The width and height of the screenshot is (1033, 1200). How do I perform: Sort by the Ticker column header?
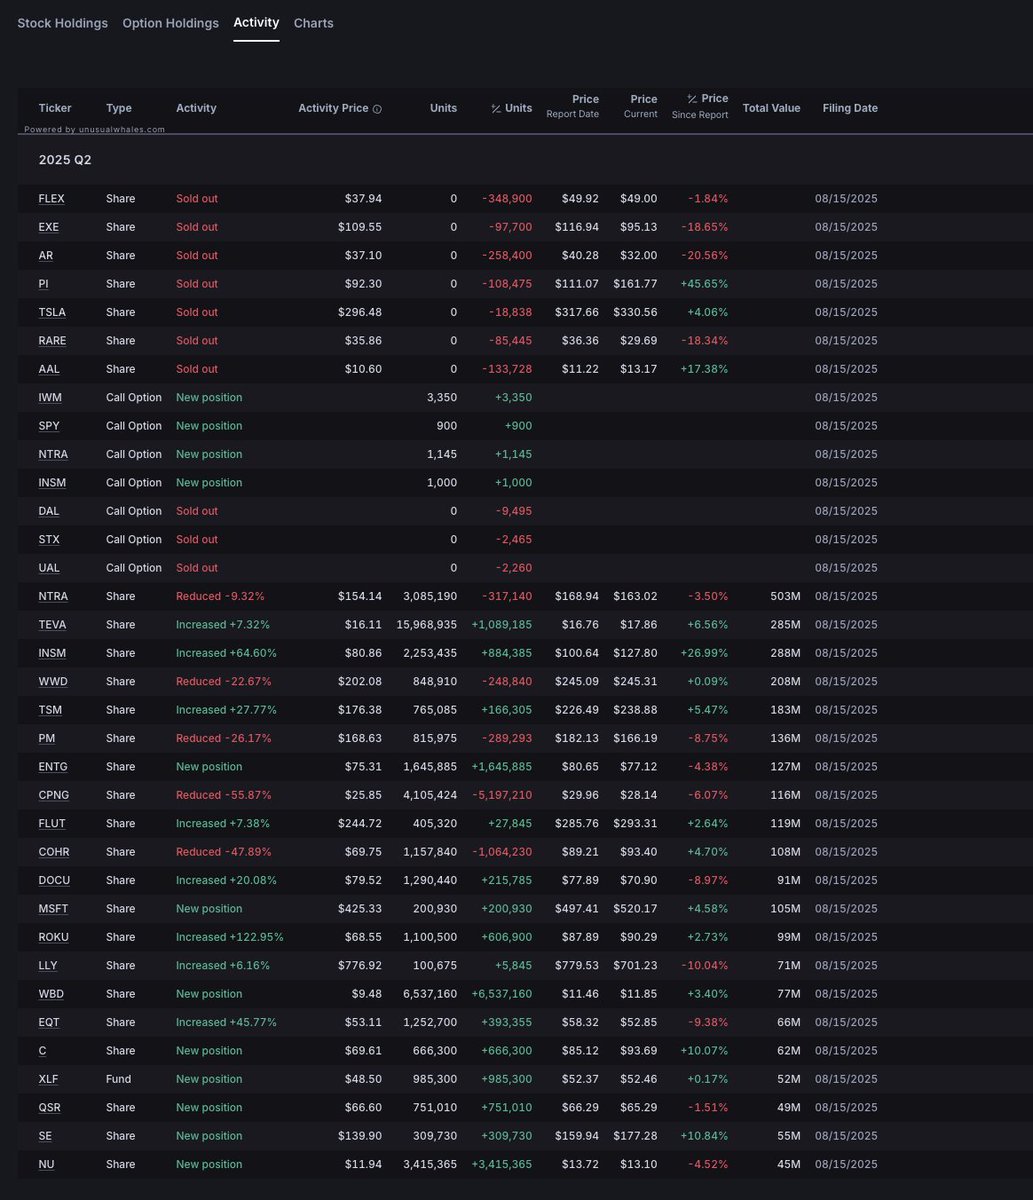coord(55,108)
